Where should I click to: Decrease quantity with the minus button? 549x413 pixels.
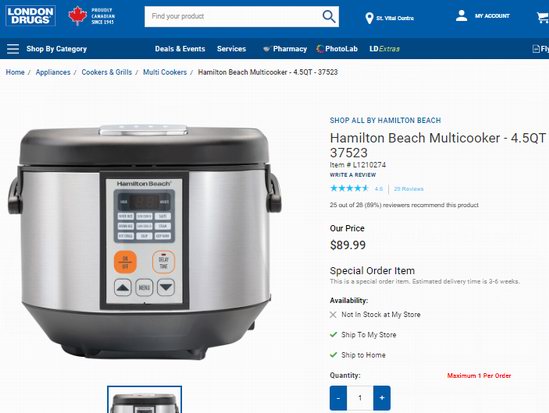(x=338, y=398)
